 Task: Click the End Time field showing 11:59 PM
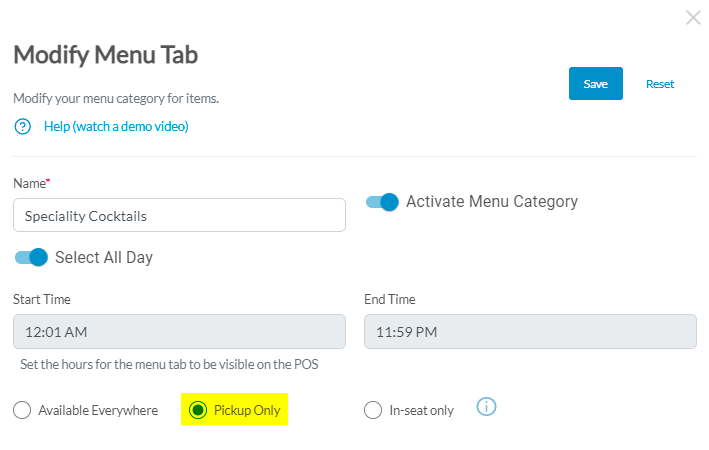[x=530, y=332]
